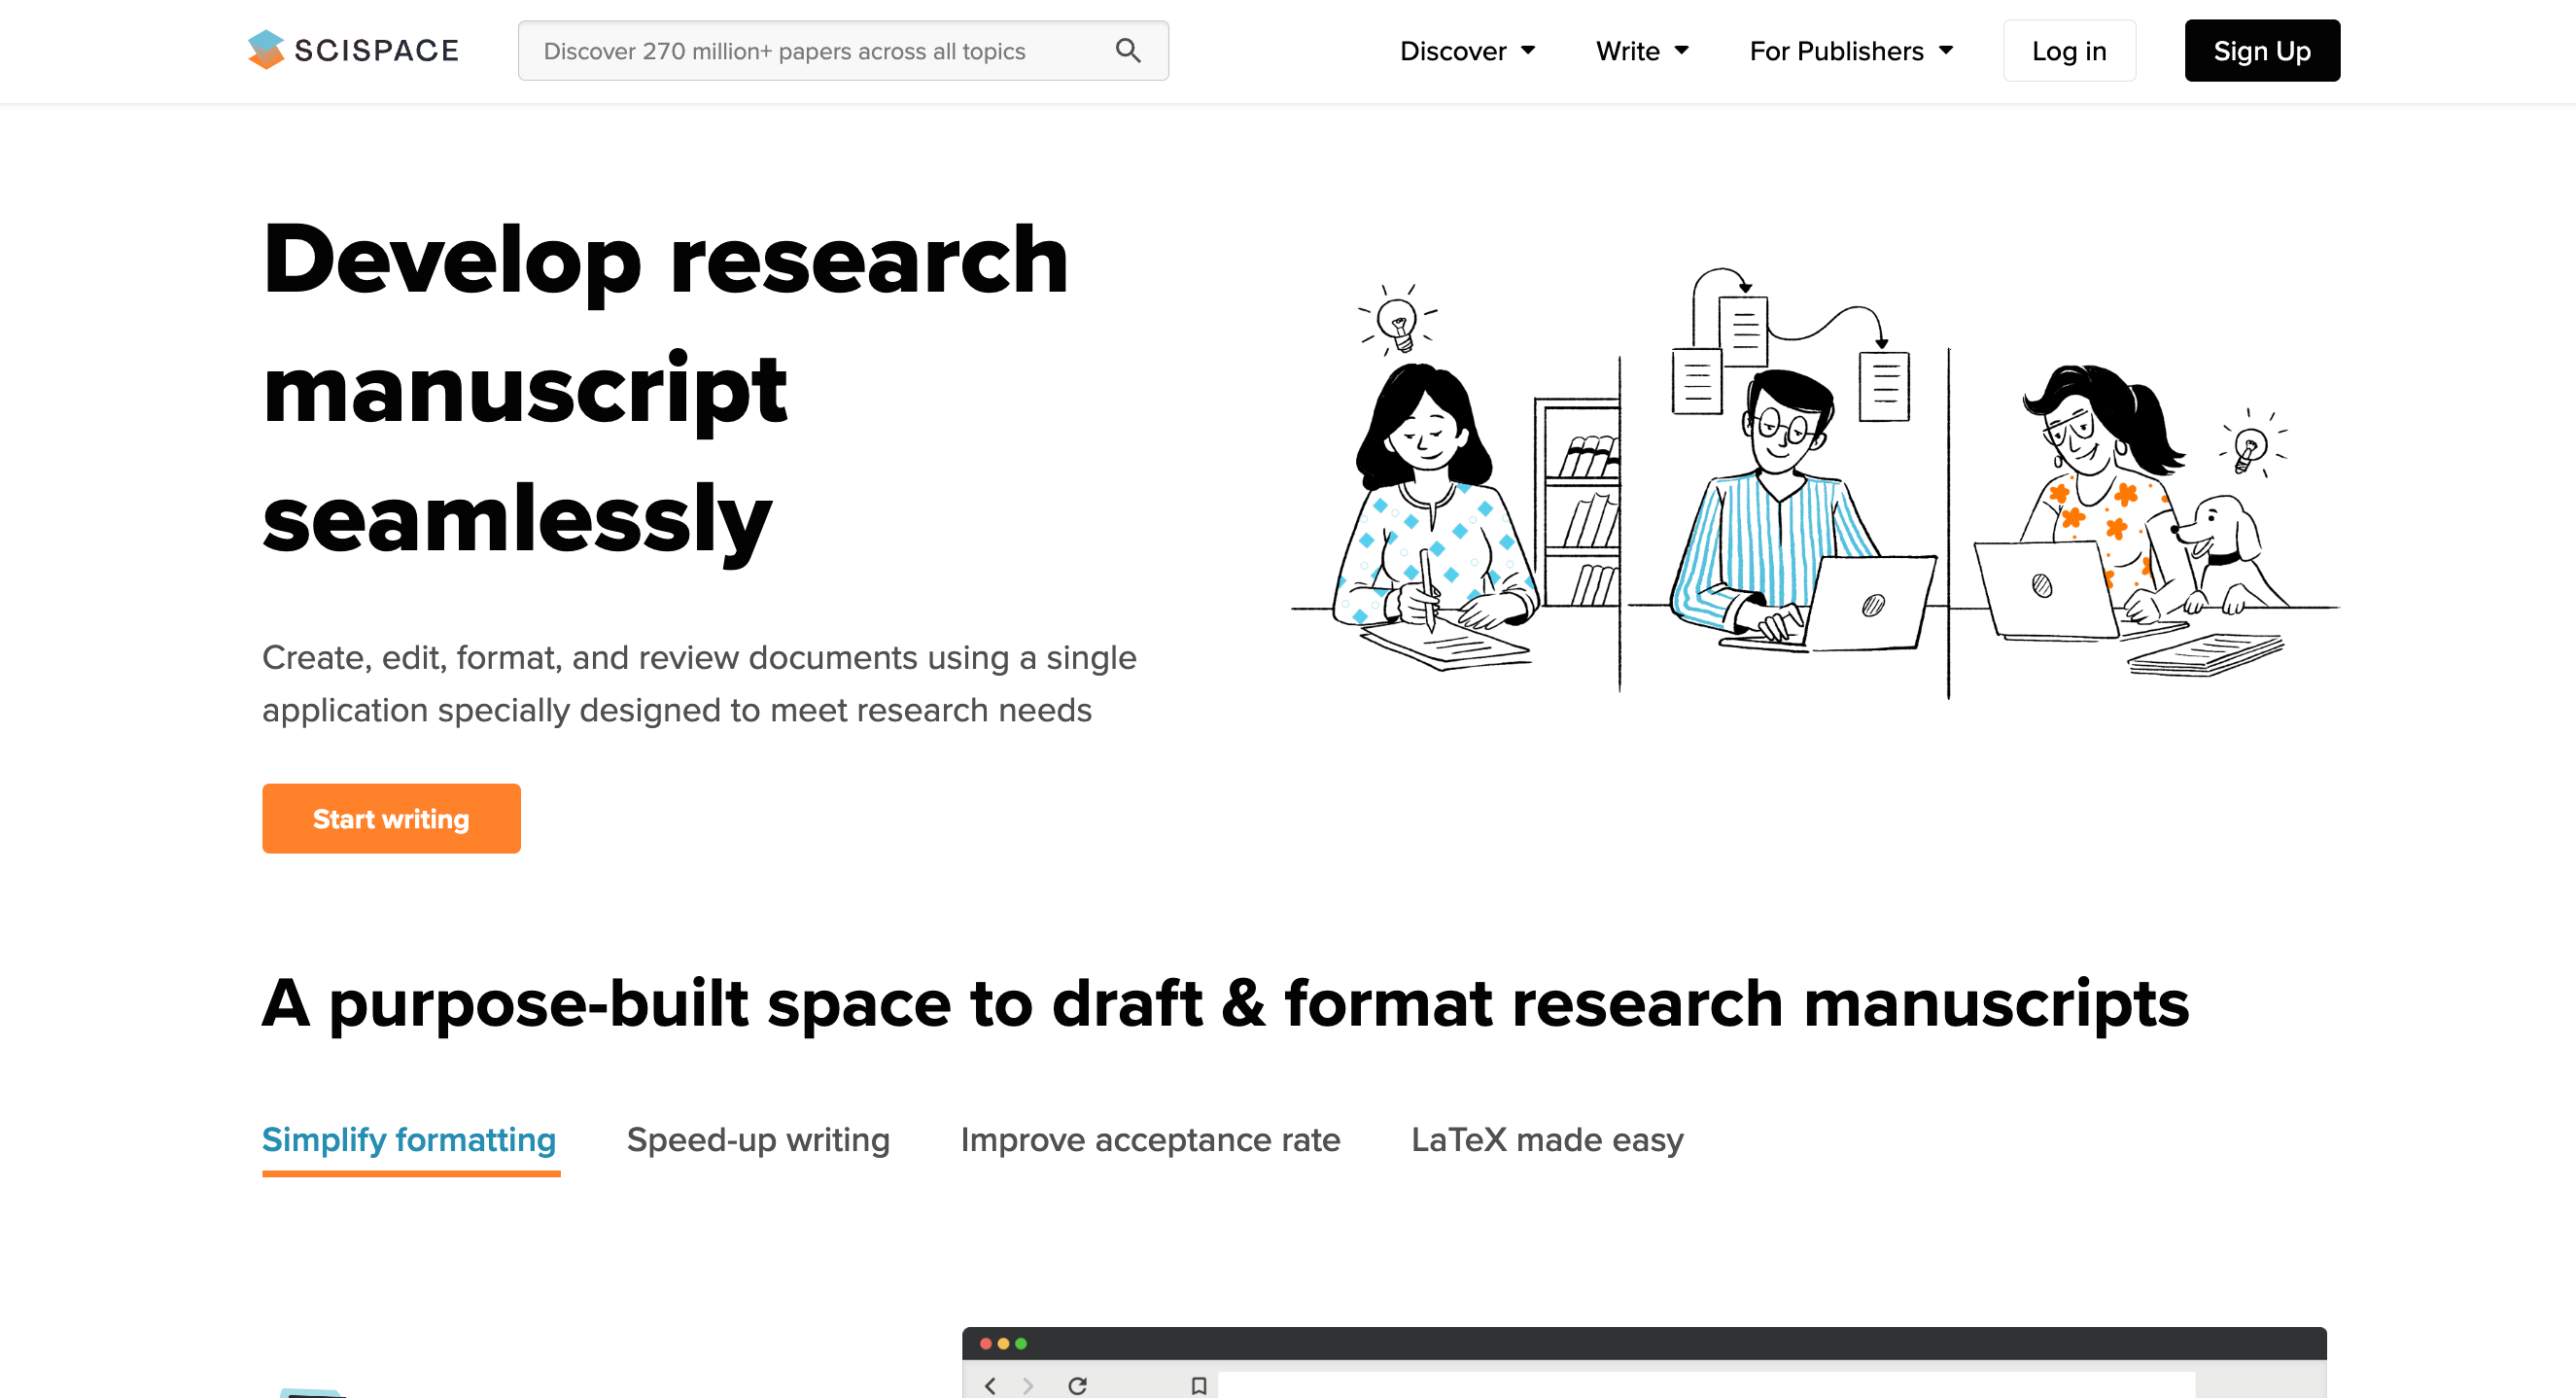
Task: Click the magnifying glass search icon
Action: point(1128,51)
